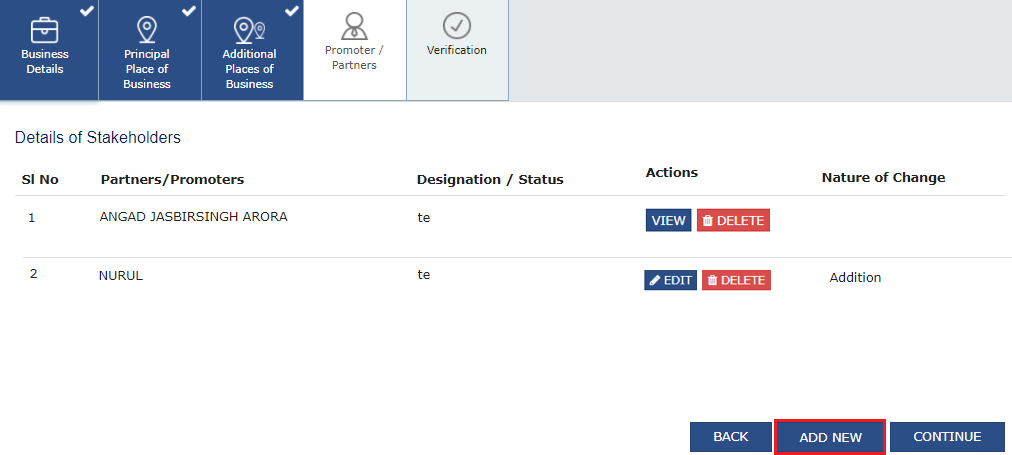Click the circled checkmark Verification icon

456,25
